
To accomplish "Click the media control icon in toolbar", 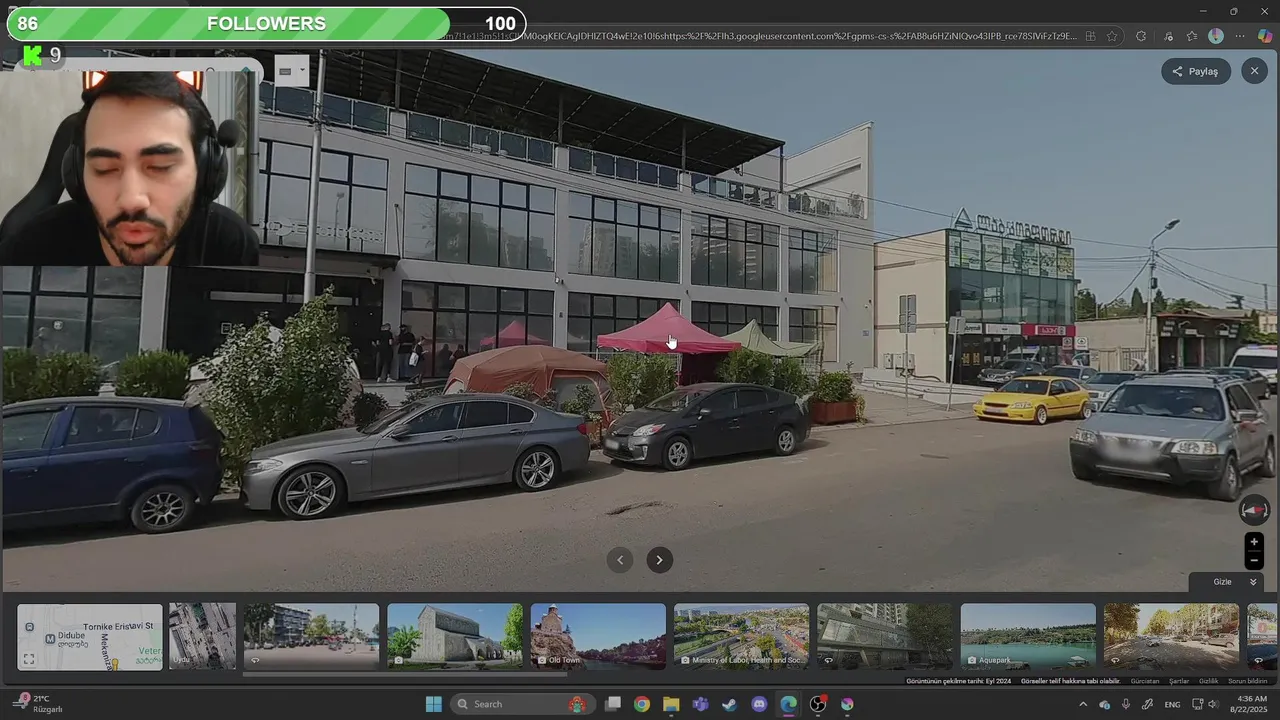I will tap(1168, 36).
